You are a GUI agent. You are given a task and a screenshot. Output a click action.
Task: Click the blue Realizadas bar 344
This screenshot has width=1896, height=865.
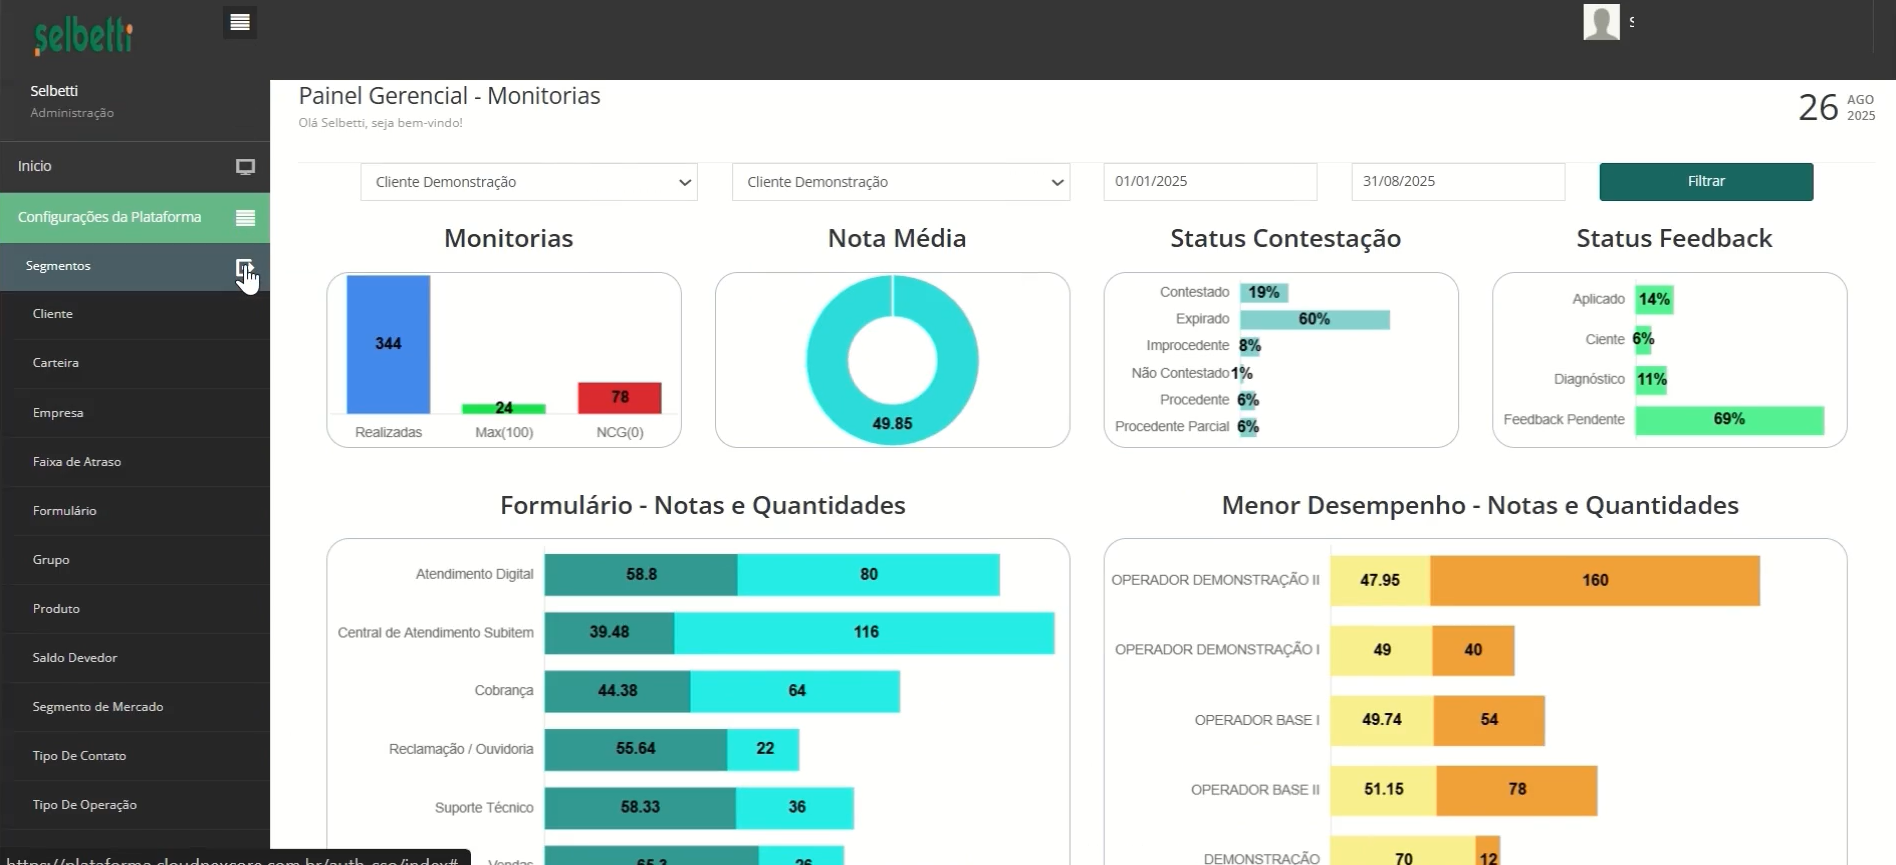(x=388, y=344)
